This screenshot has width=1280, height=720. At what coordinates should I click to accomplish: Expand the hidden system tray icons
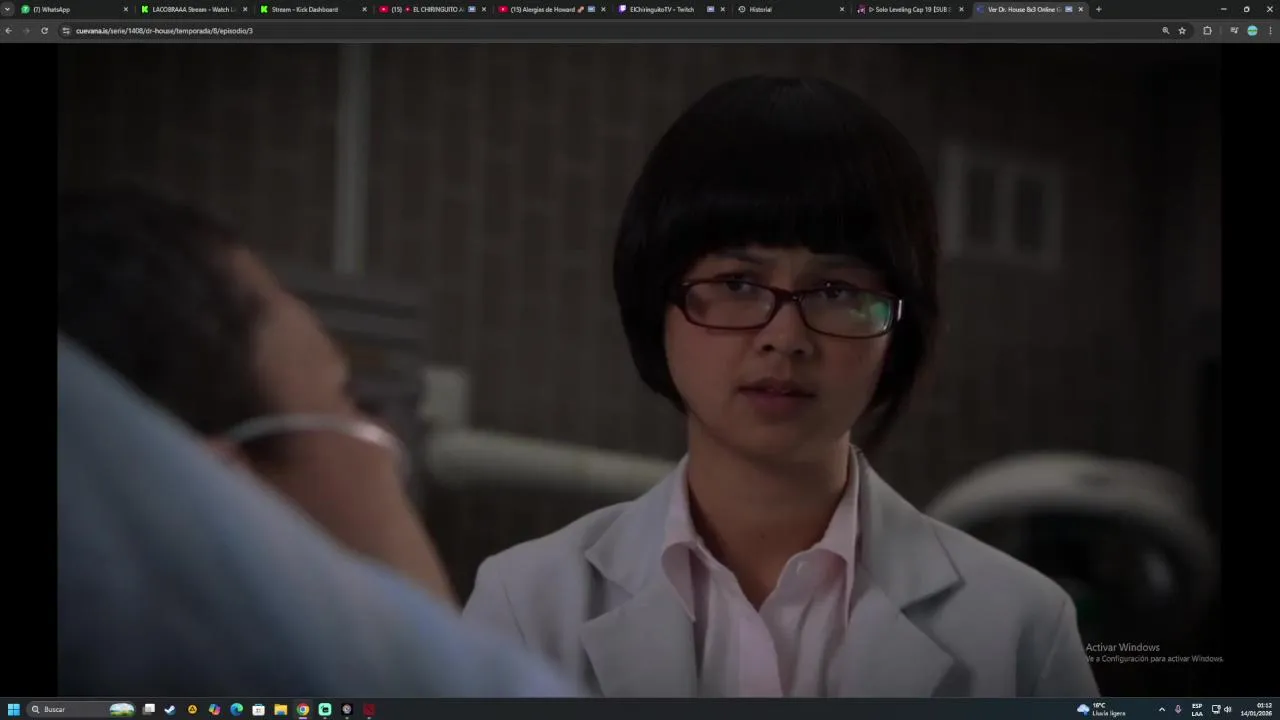coord(1161,709)
